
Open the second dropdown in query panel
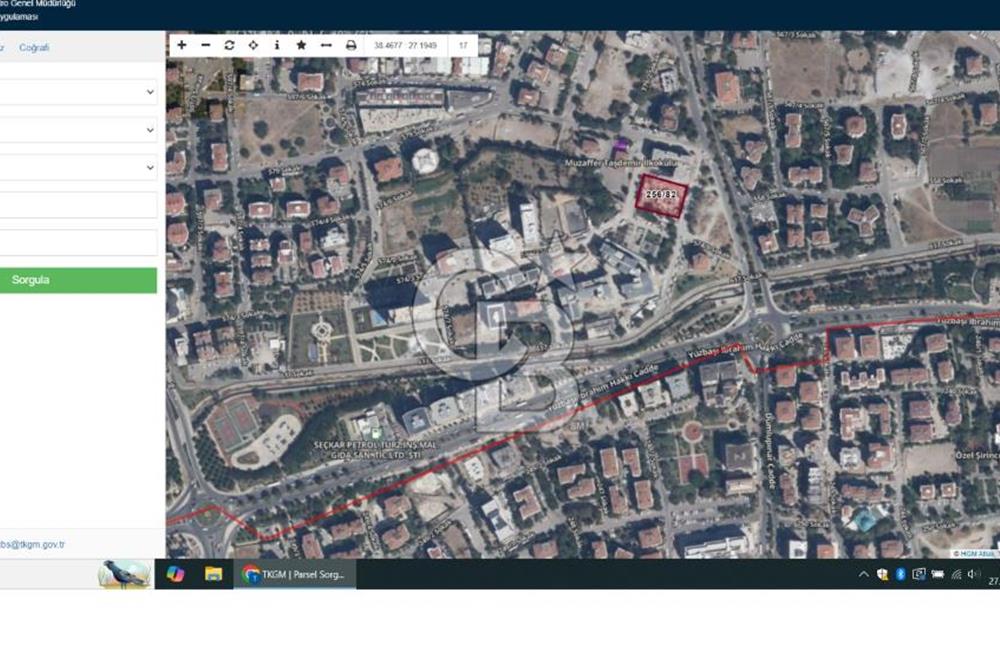click(78, 130)
